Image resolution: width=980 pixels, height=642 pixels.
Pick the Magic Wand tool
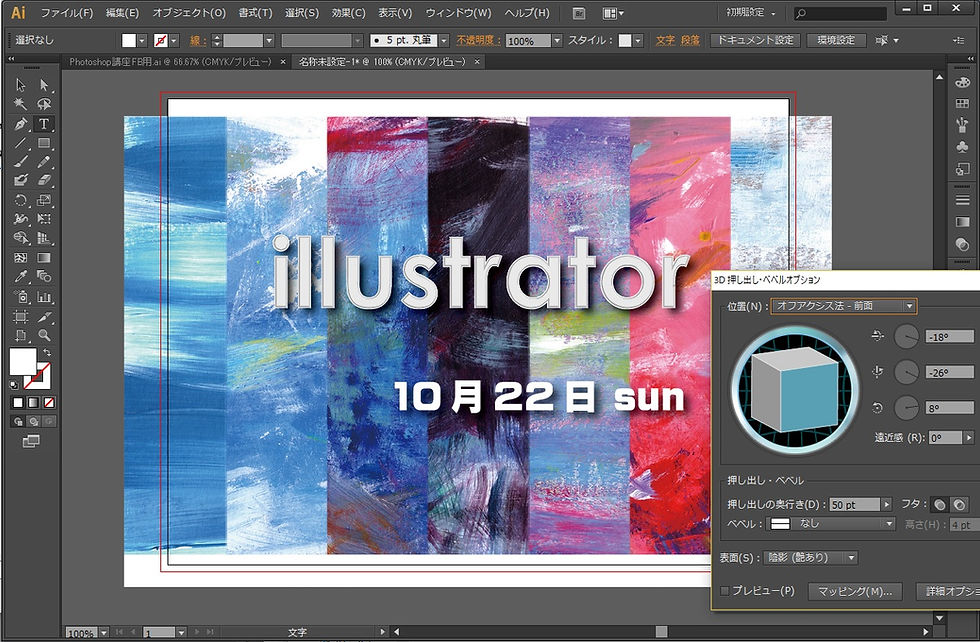point(21,104)
